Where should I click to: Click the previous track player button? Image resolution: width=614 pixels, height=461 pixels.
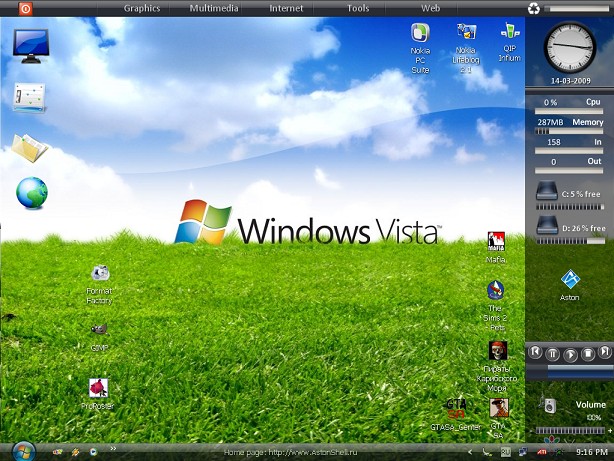(535, 352)
